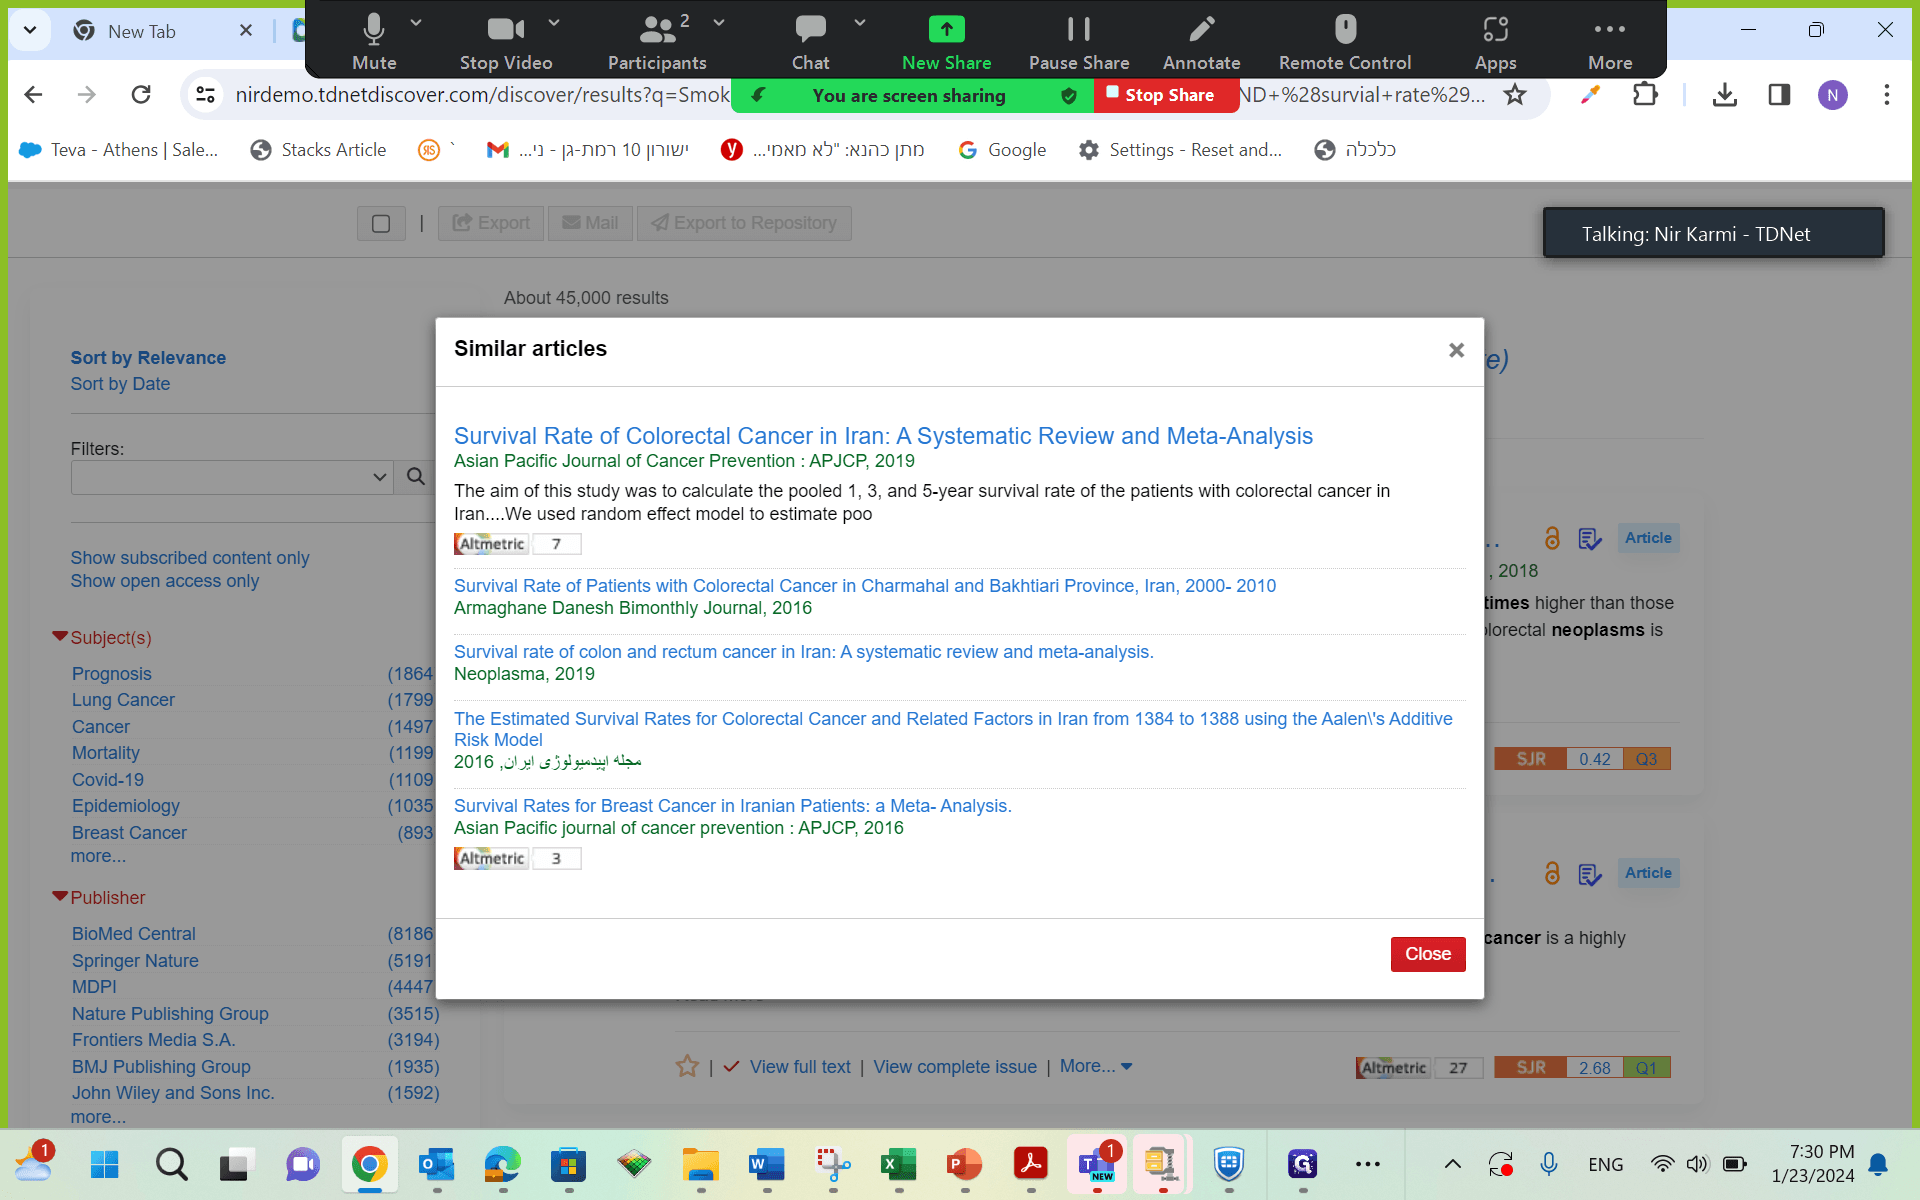Click the address bar URL field
Viewport: 1920px width, 1200px height.
click(482, 95)
